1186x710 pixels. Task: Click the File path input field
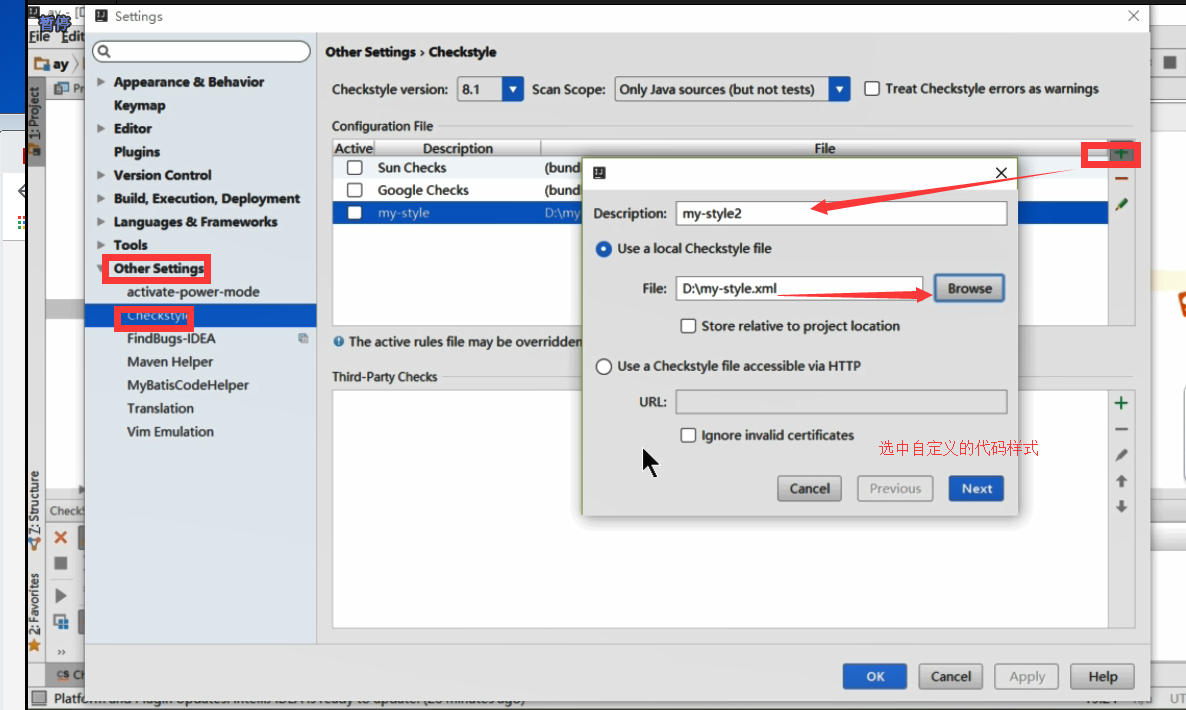click(x=799, y=288)
